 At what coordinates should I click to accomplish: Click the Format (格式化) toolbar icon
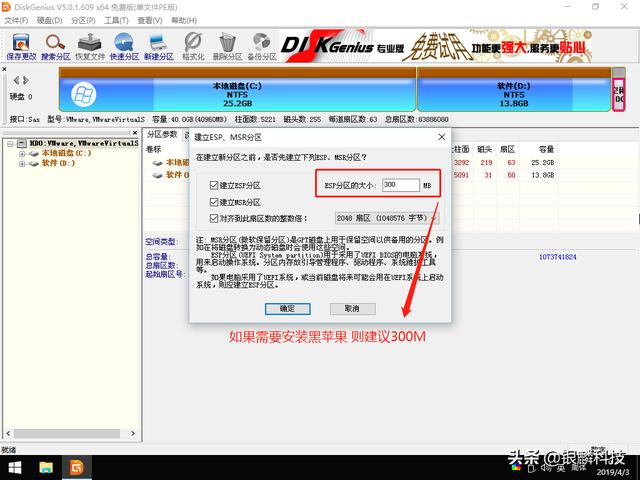(193, 47)
